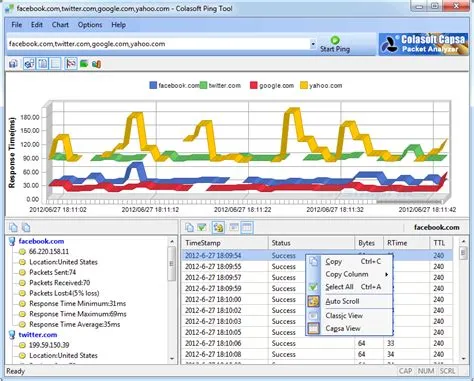This screenshot has height=381, width=474.
Task: Switch to Classic View via toolbar icon
Action: click(x=234, y=227)
